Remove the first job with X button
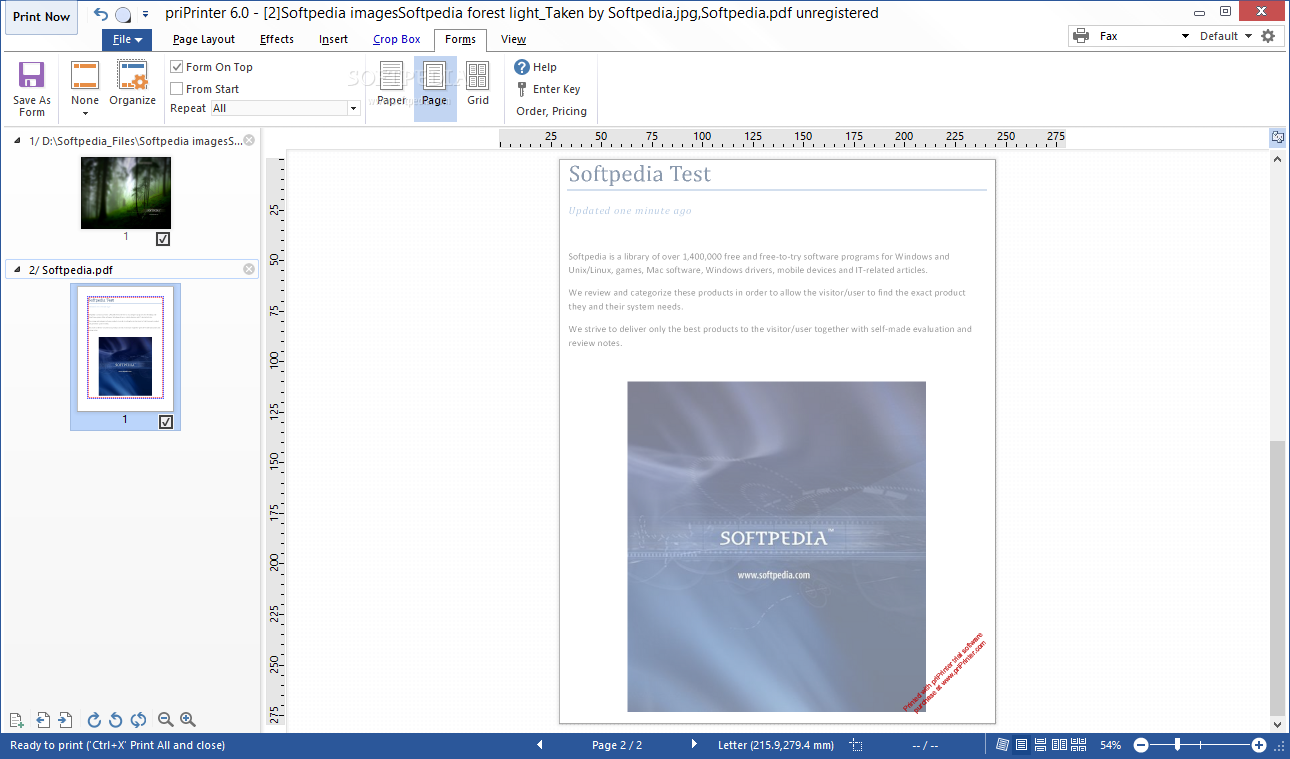Viewport: 1290px width, 759px height. (249, 141)
